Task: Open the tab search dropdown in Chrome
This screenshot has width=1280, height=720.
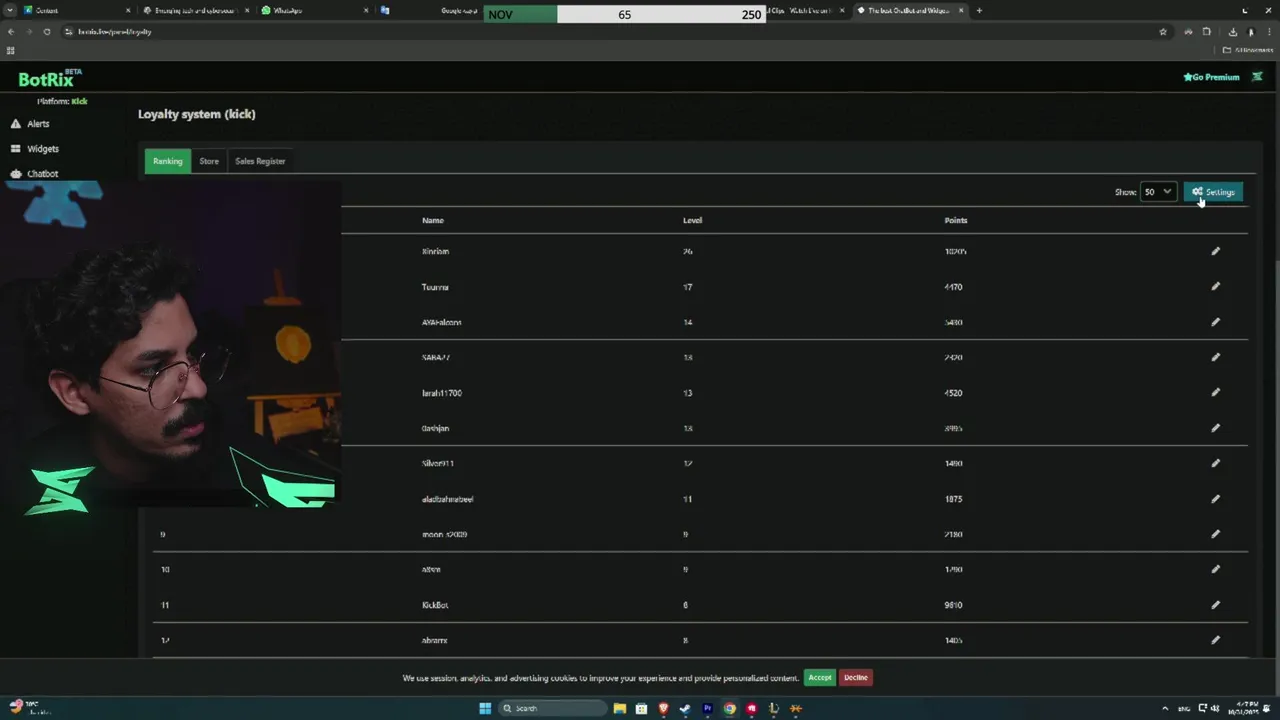Action: click(10, 10)
